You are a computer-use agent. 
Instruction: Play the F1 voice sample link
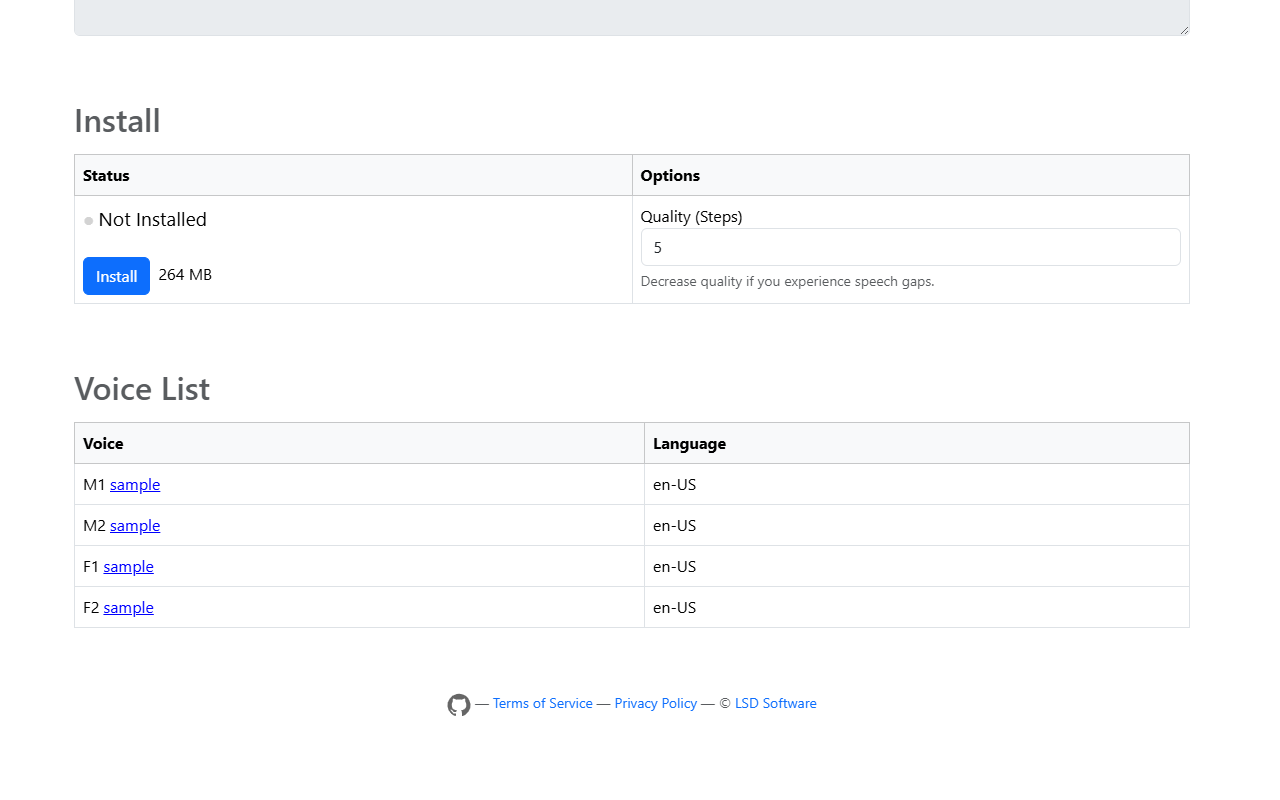click(128, 566)
